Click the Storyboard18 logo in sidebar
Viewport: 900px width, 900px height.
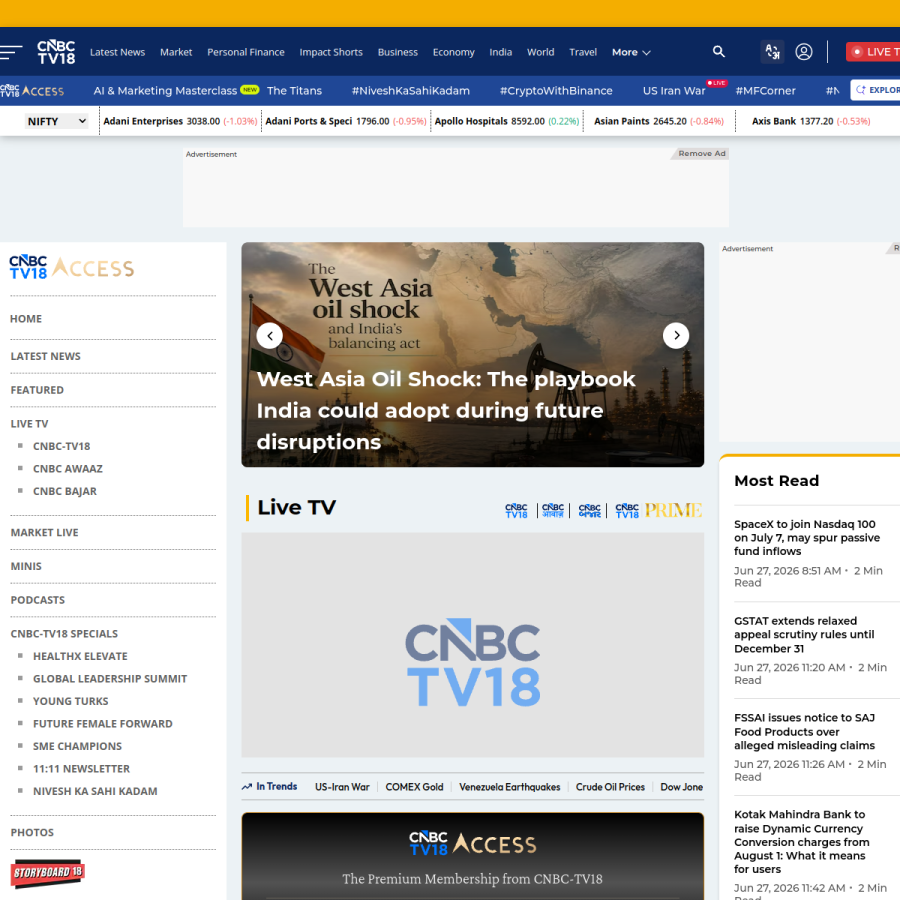click(x=48, y=874)
